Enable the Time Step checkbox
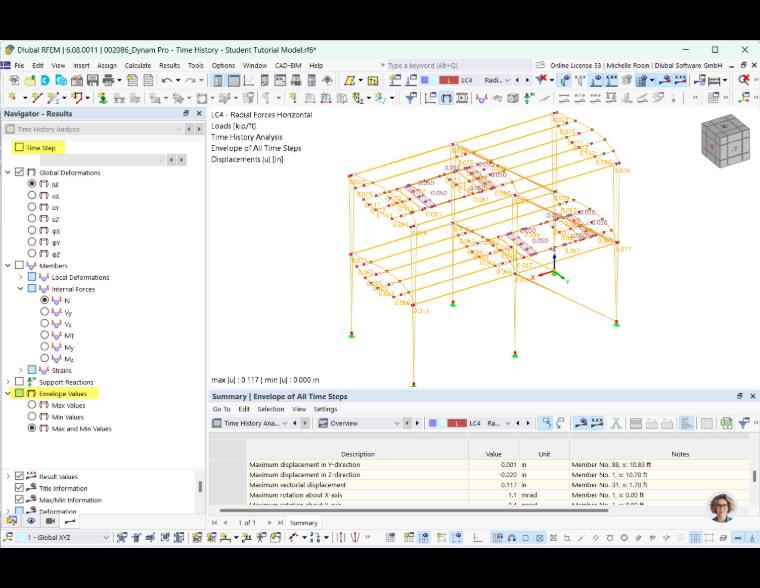Viewport: 760px width, 588px height. click(19, 147)
